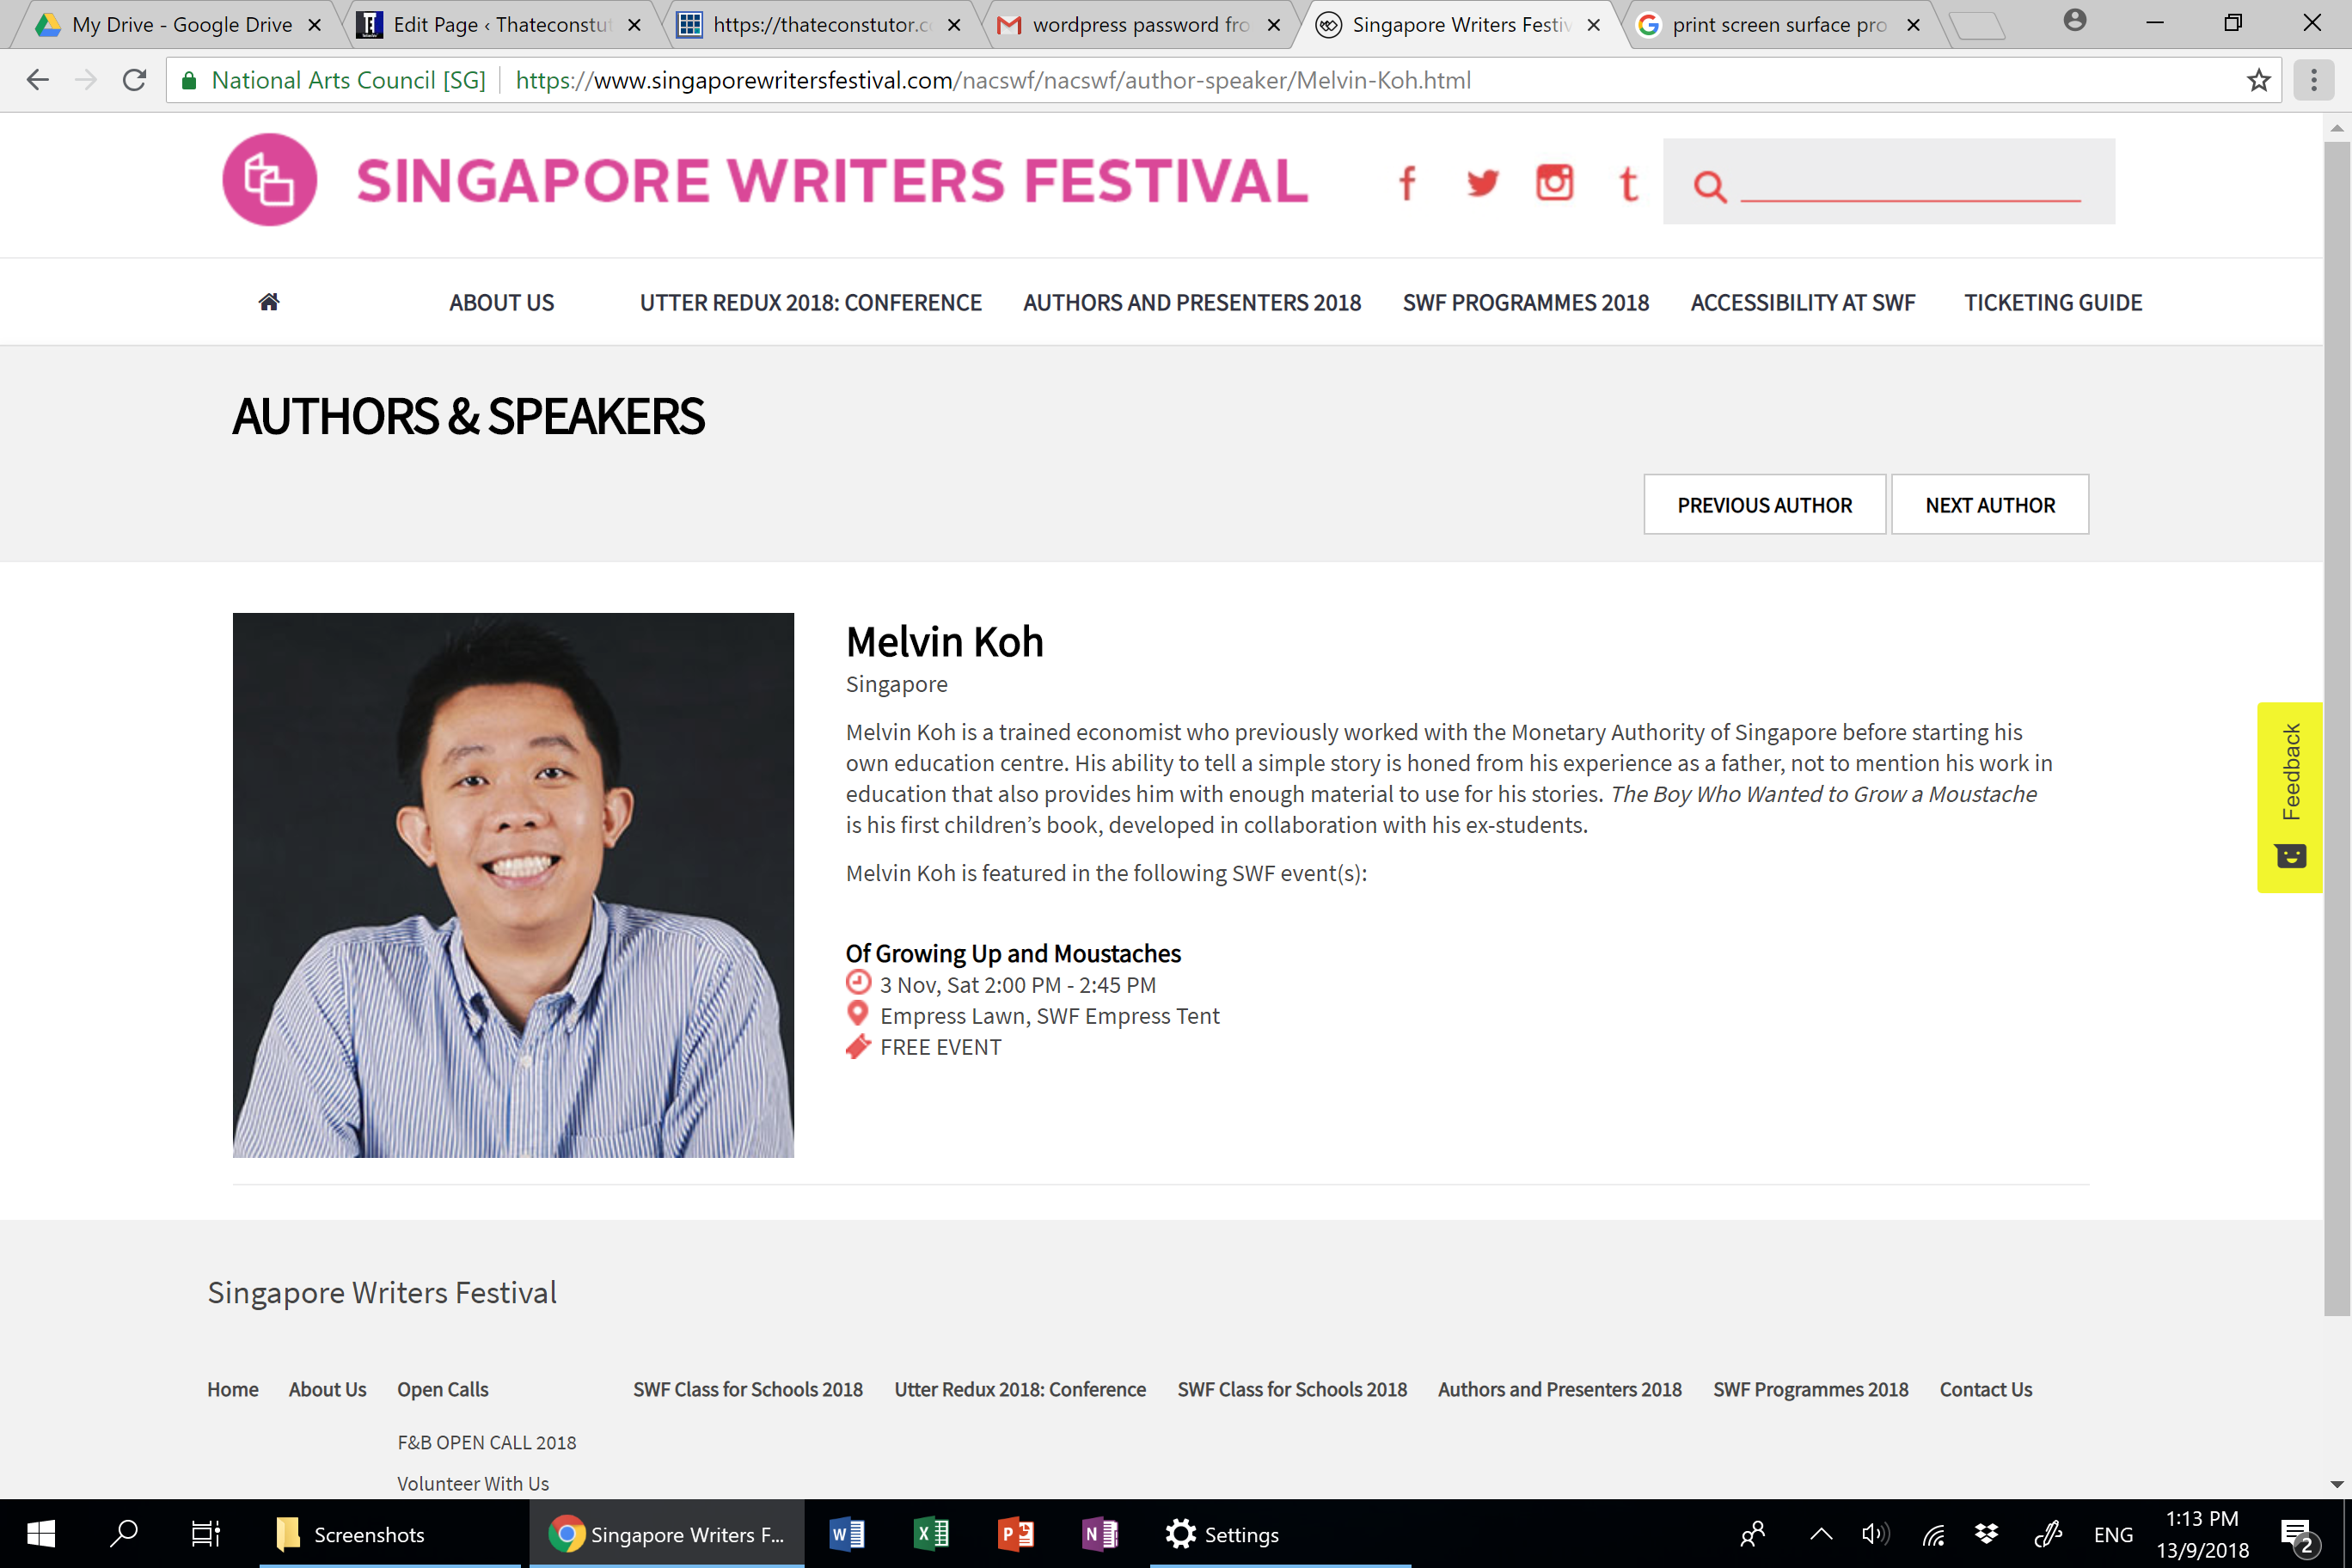The image size is (2352, 1568).
Task: Switch to the thateconstutor.com tab
Action: pos(820,25)
